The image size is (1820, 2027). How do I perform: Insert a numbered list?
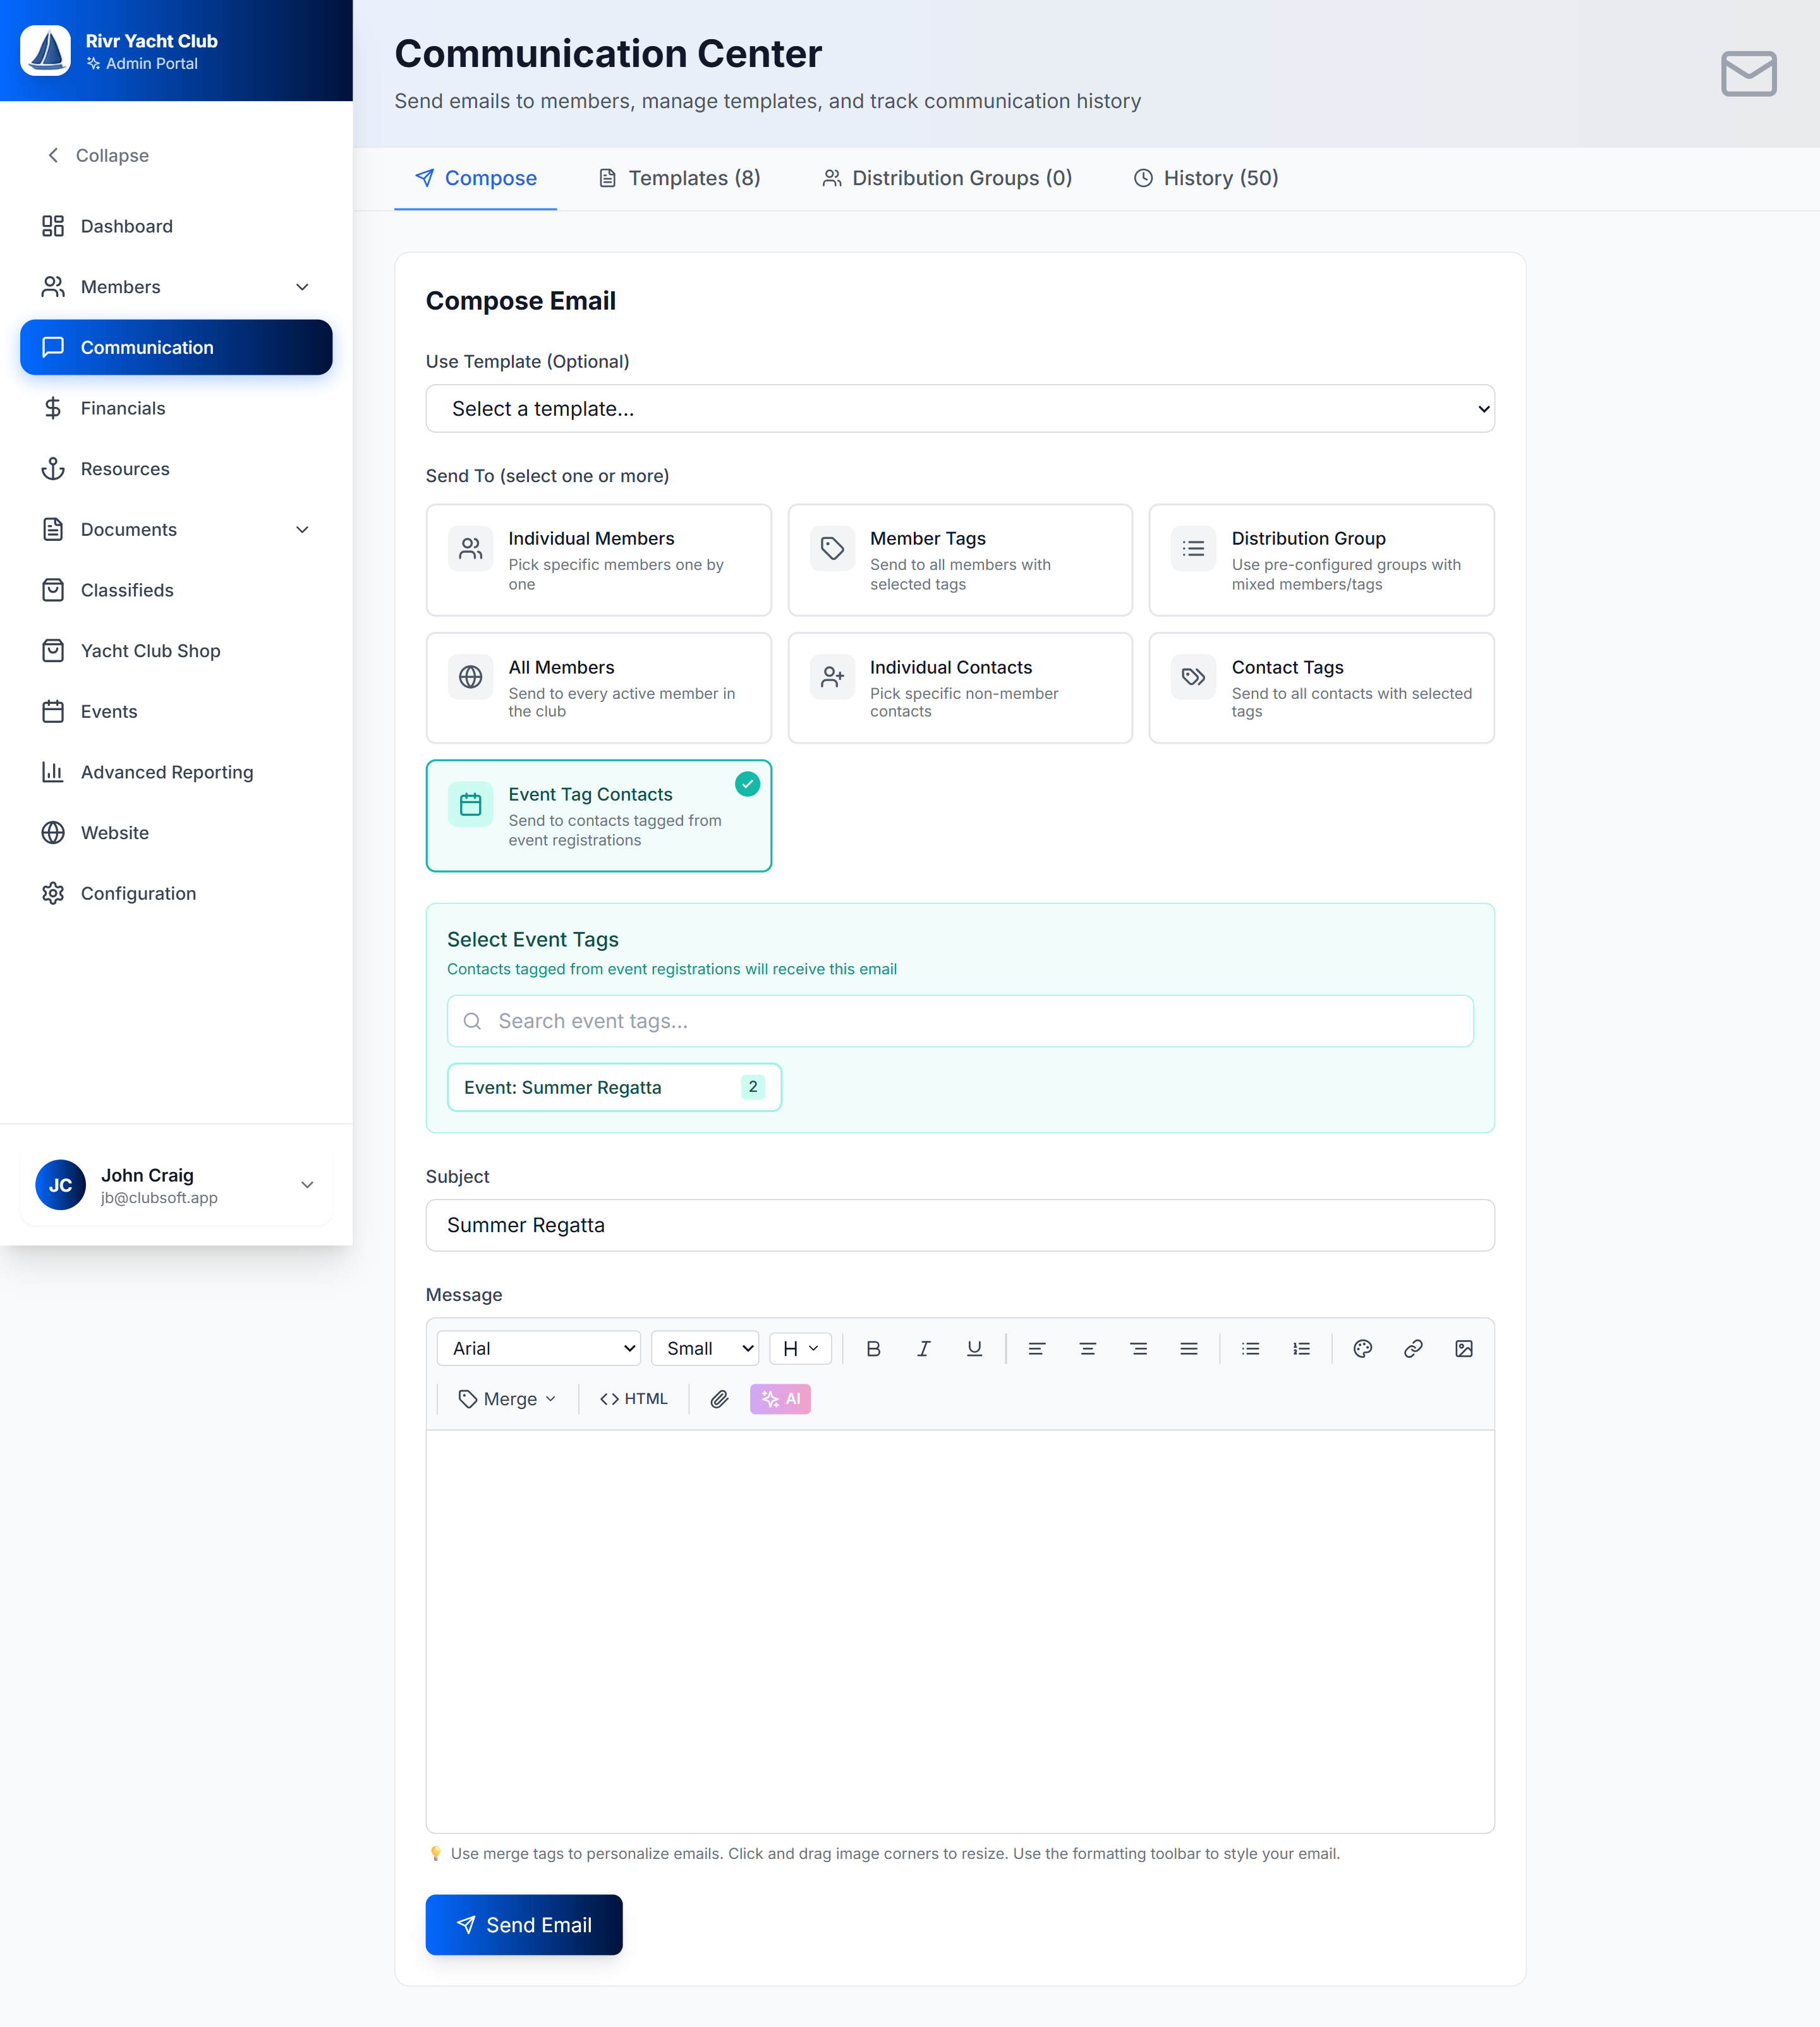[x=1300, y=1348]
